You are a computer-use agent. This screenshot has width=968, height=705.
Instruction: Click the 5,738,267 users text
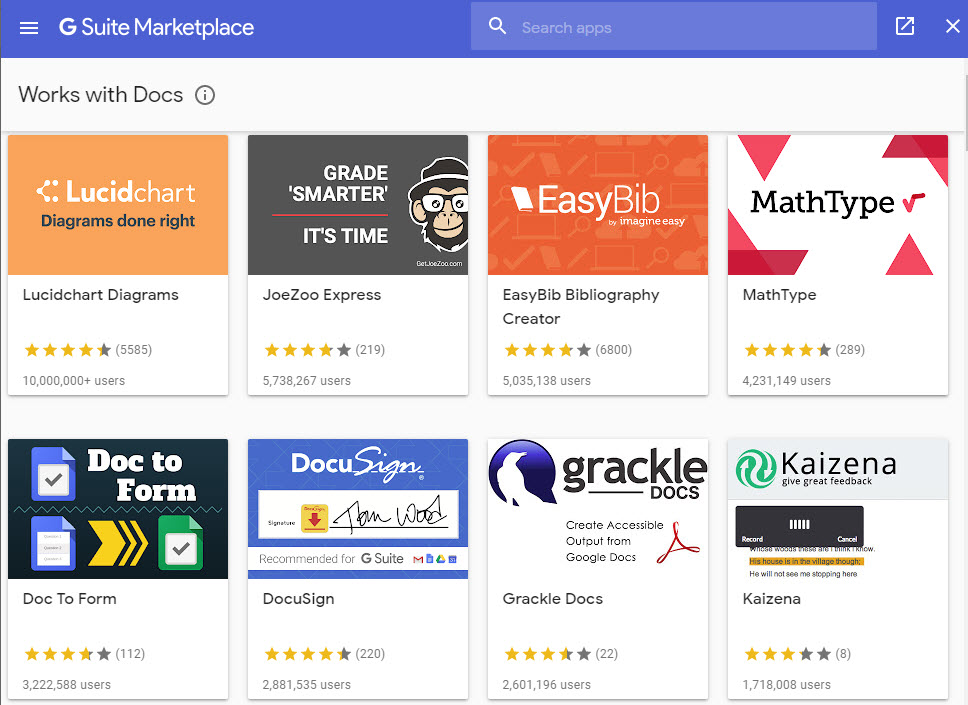[307, 381]
